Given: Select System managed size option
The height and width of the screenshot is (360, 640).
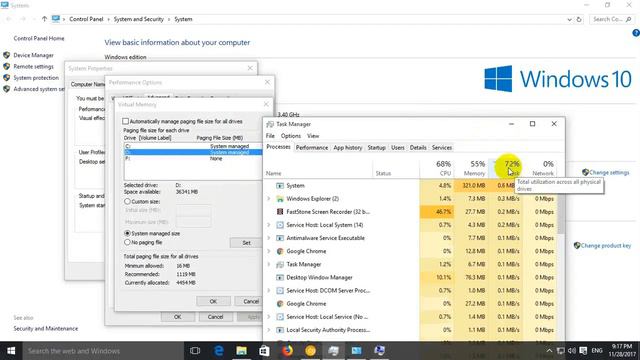Looking at the screenshot, I should 127,233.
